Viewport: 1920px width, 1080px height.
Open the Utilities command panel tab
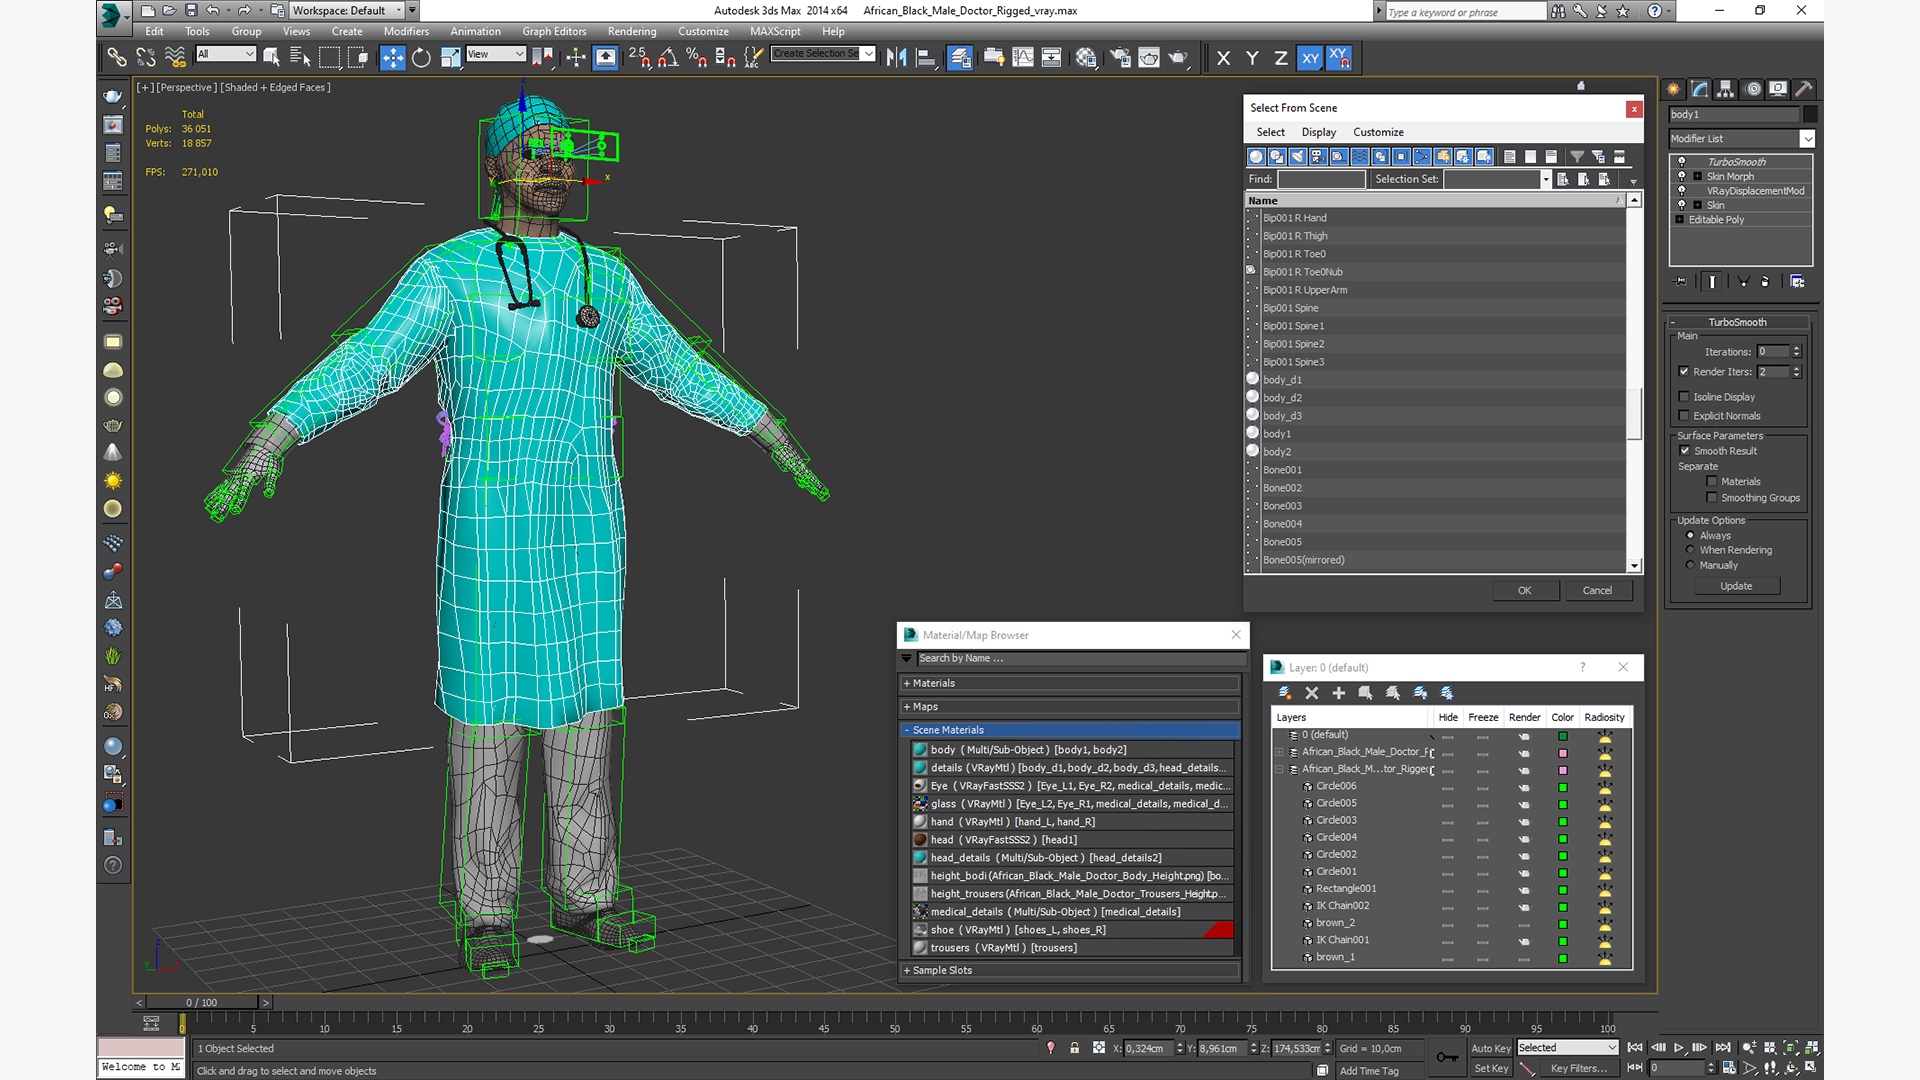pyautogui.click(x=1804, y=89)
